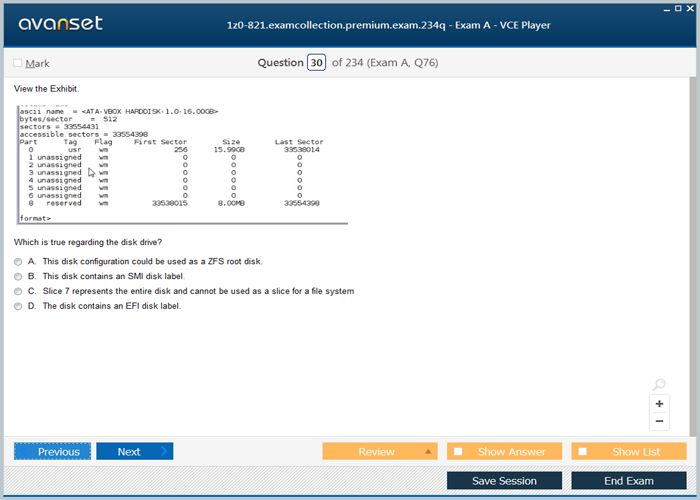Click the arrow on the Next button
This screenshot has height=500, width=700.
pyautogui.click(x=164, y=452)
